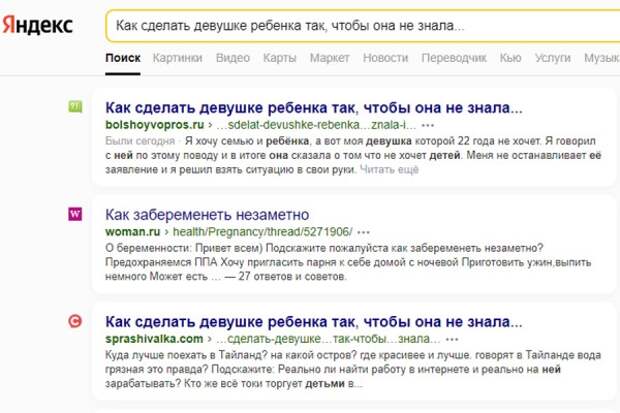This screenshot has height=413, width=620.
Task: Click the bolshoyvopros.ru '…sdelat-devushke-rebenka' path link
Action: 316,125
